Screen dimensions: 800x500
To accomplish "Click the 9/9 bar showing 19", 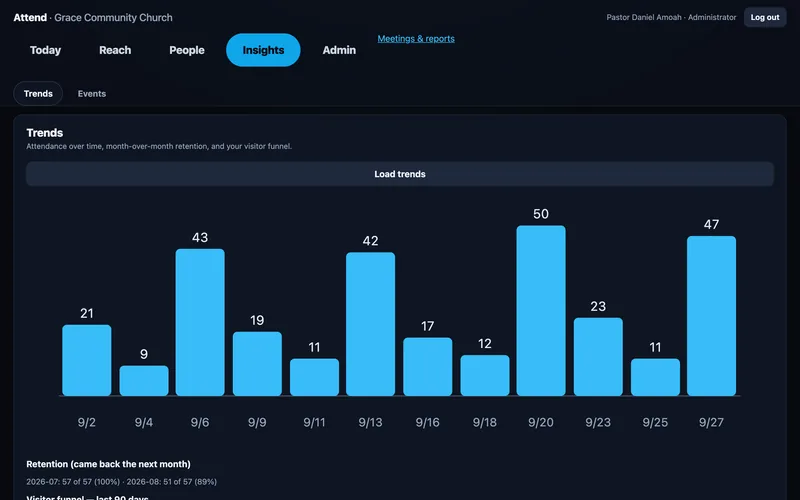I will (257, 364).
